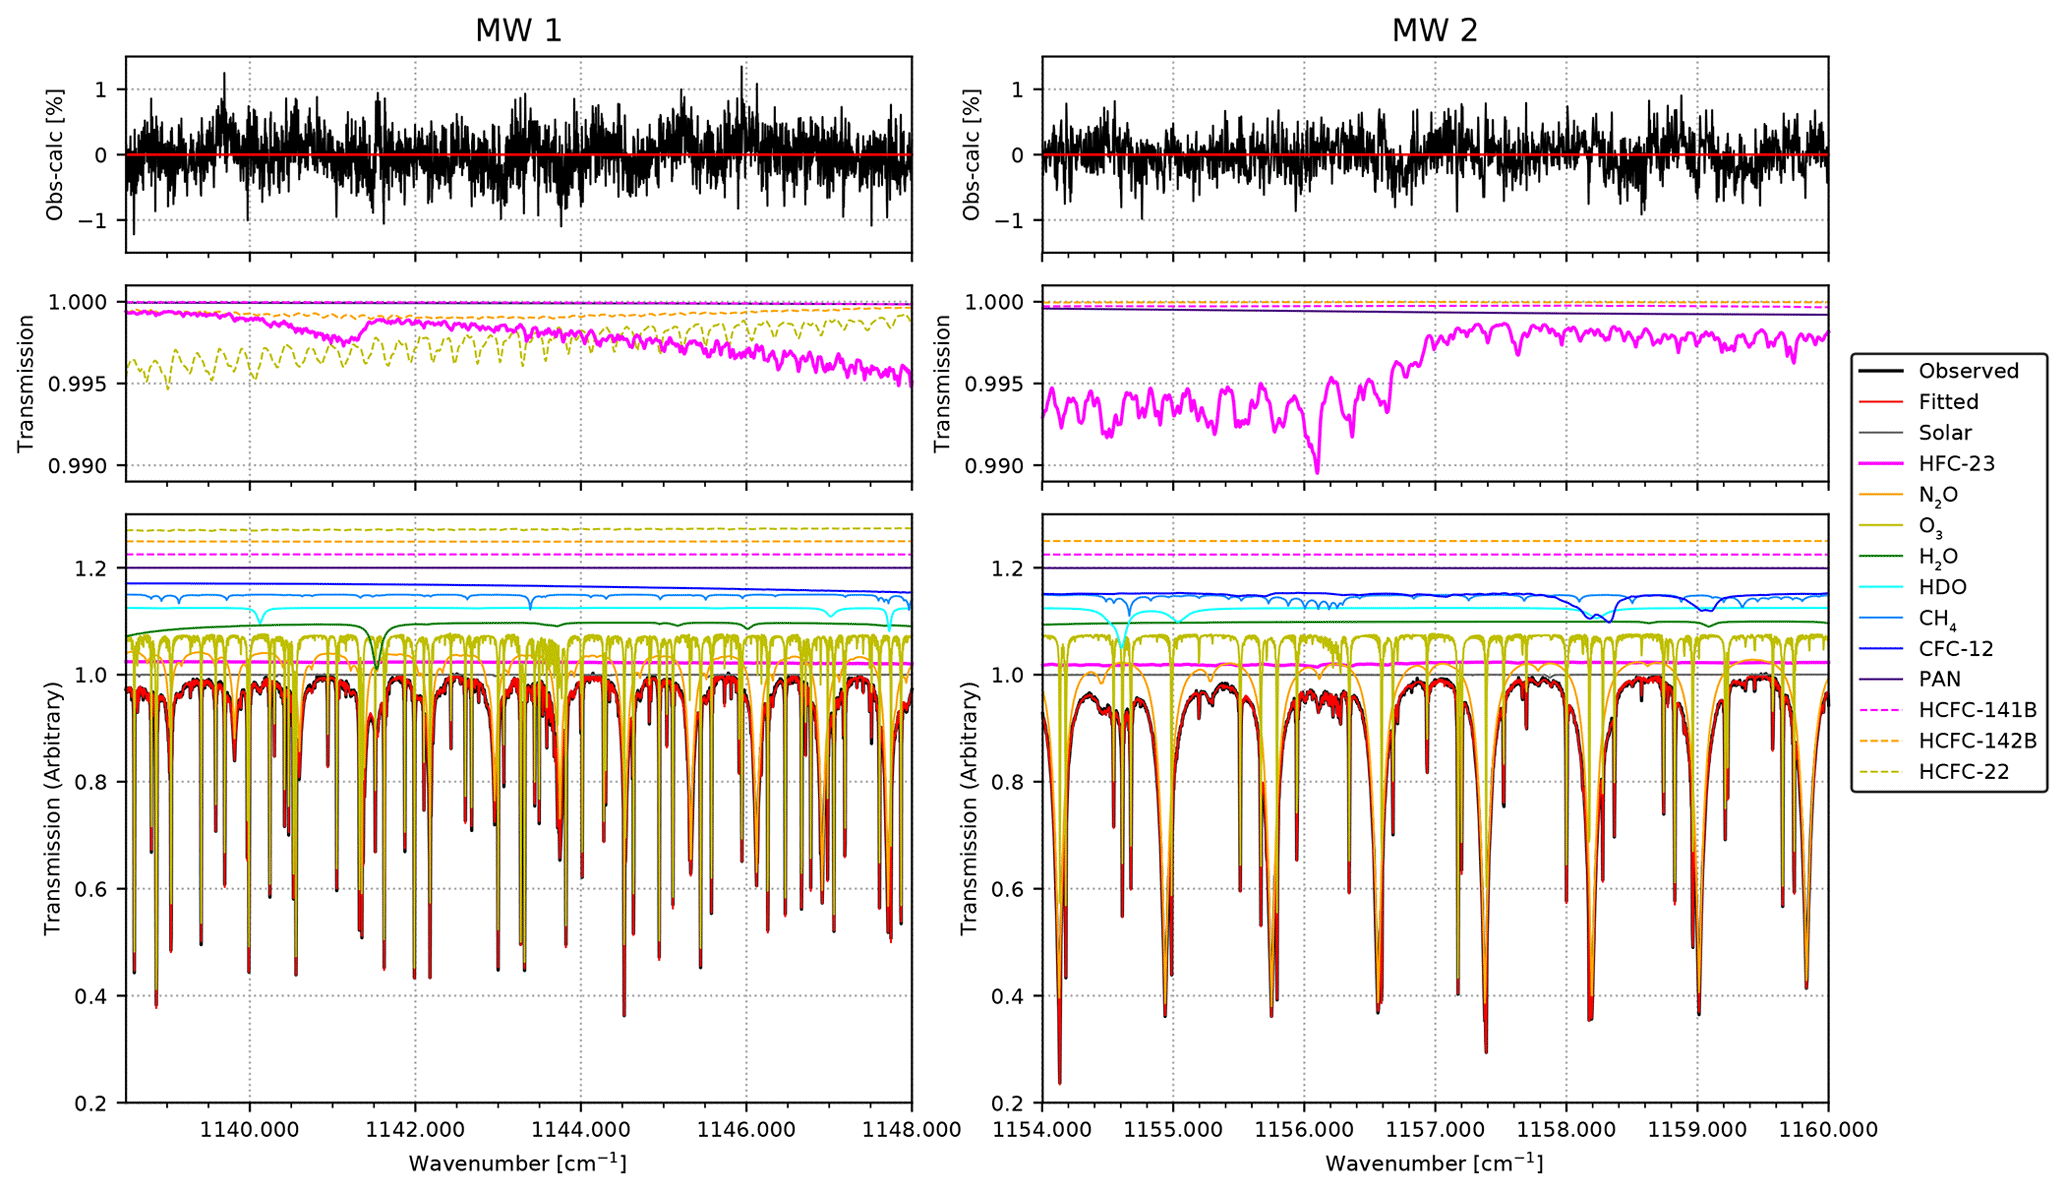The width and height of the screenshot is (2067, 1191).
Task: Click the N2O legend line swatch
Action: point(1883,494)
